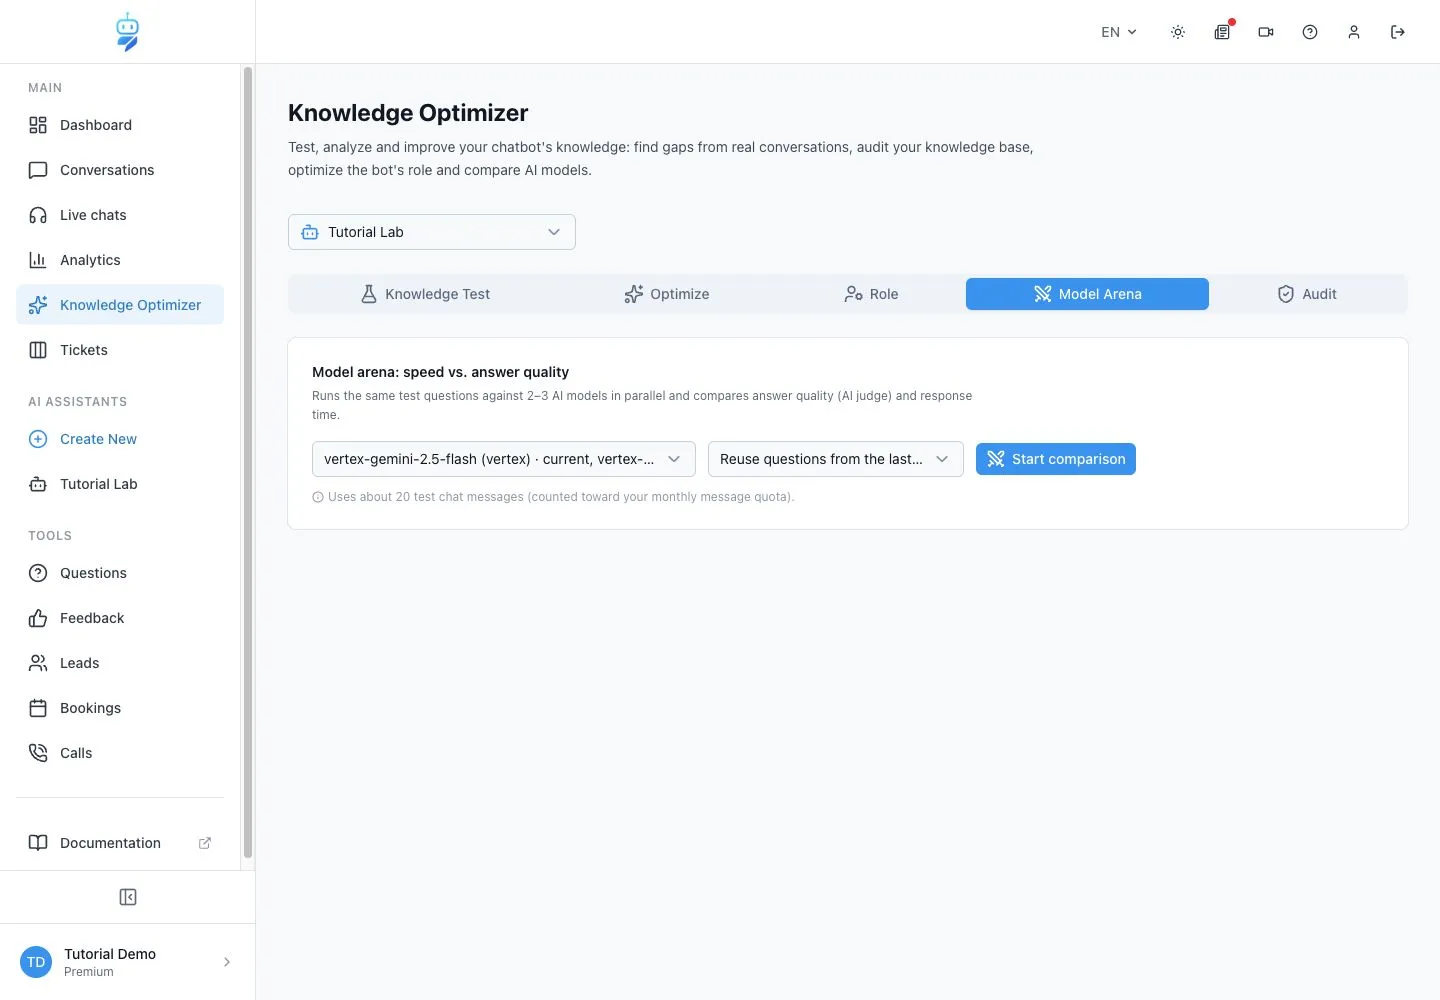Open the user profile icon
This screenshot has height=1000, width=1440.
(x=1354, y=32)
